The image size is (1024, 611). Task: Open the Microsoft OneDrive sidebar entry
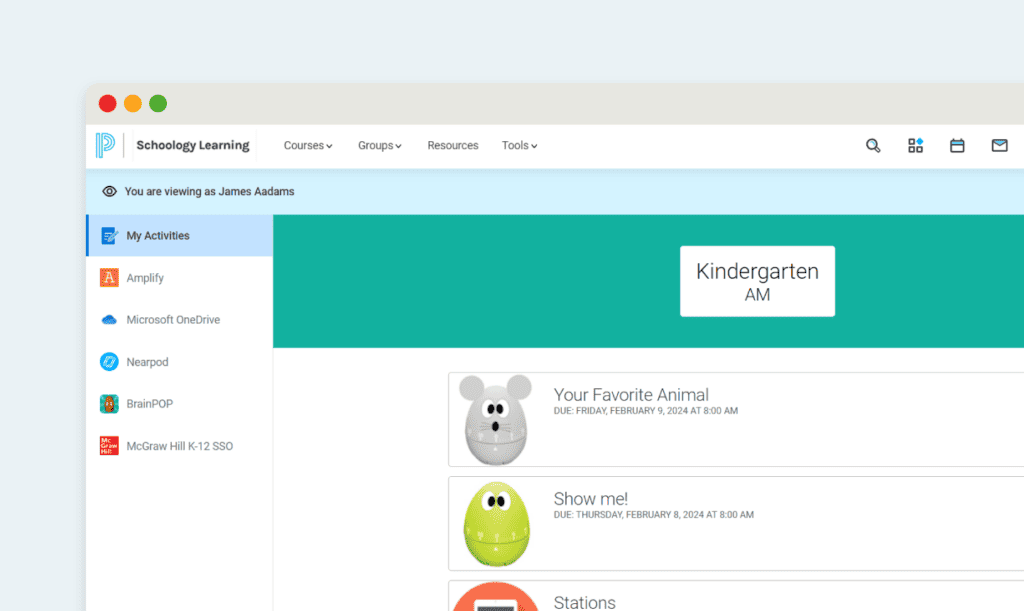pos(108,319)
